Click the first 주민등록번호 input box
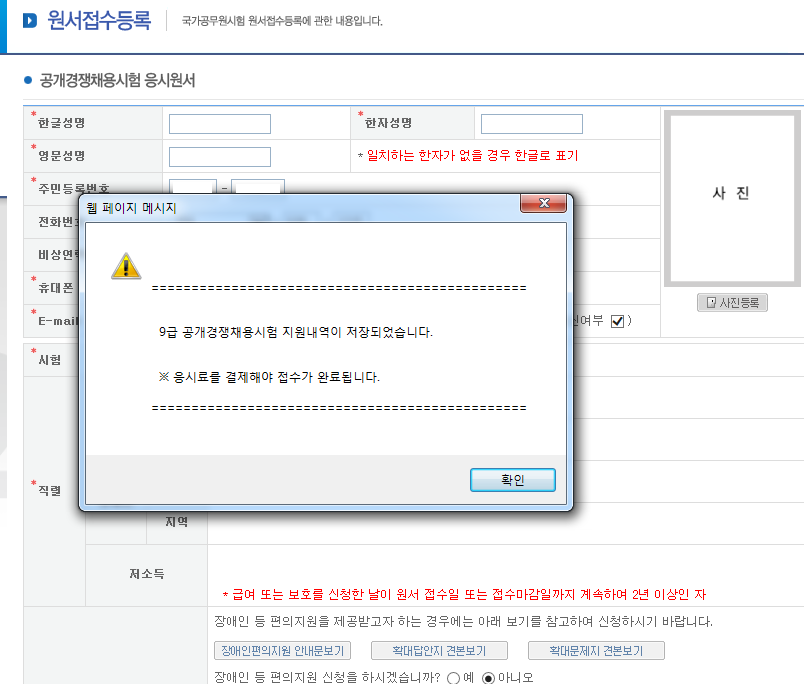This screenshot has height=684, width=804. (193, 186)
